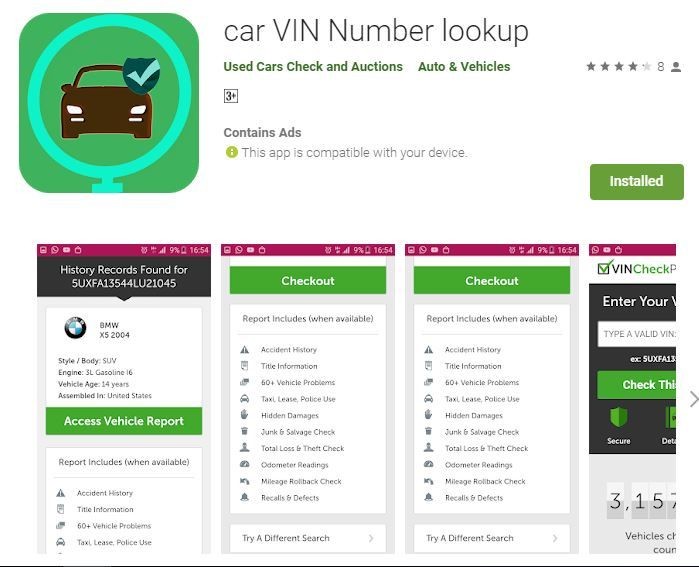Click the reviewer count person icon

click(x=676, y=67)
